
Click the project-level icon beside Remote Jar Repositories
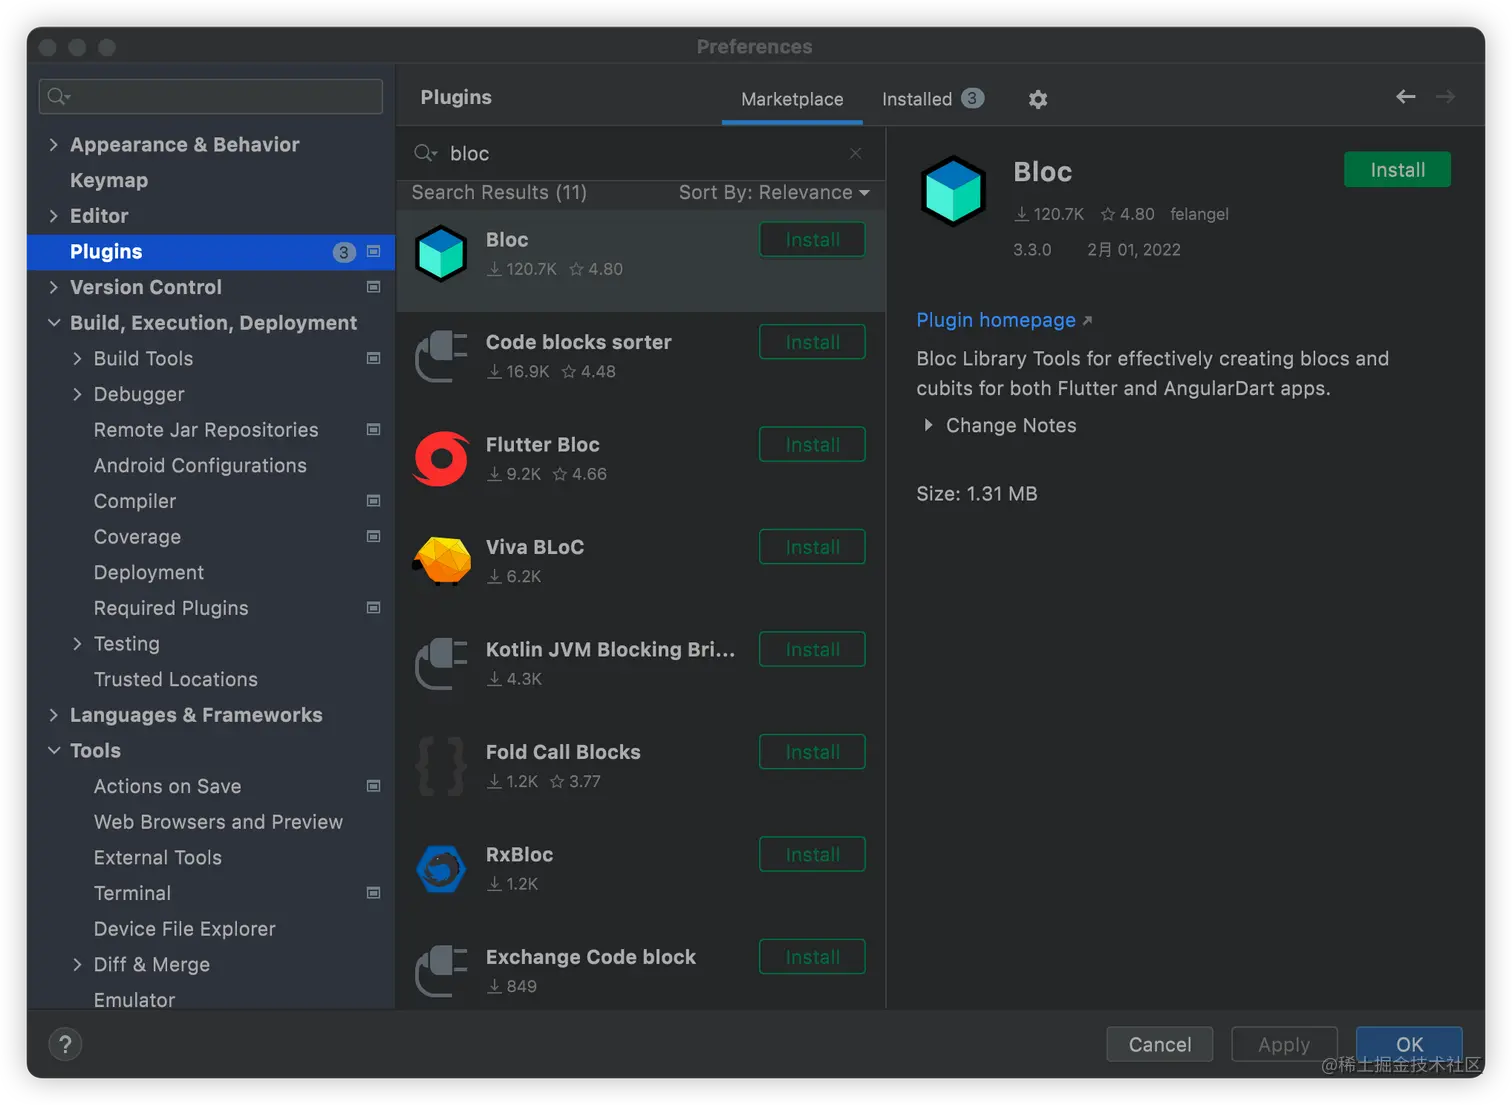pyautogui.click(x=373, y=430)
